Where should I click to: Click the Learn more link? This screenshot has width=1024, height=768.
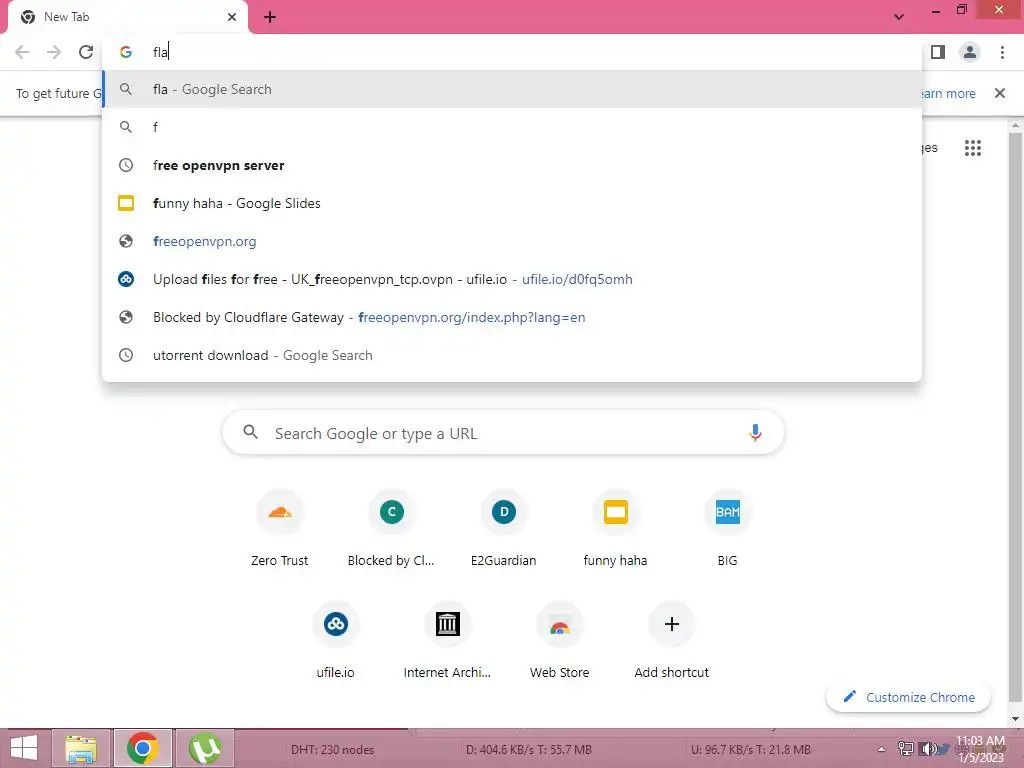pyautogui.click(x=949, y=93)
